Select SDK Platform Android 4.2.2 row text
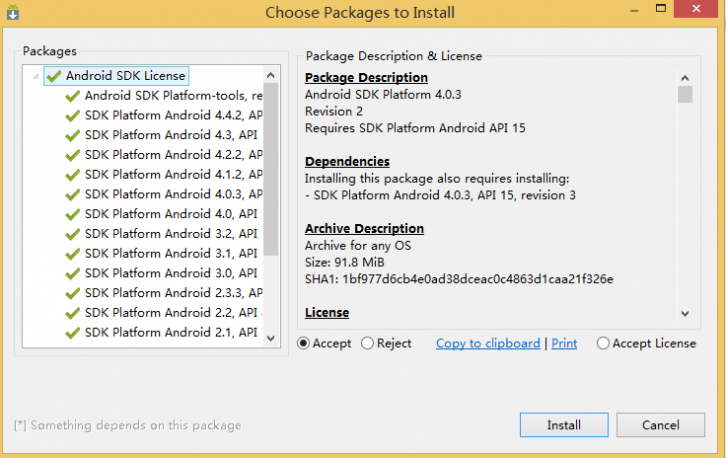 pos(174,155)
